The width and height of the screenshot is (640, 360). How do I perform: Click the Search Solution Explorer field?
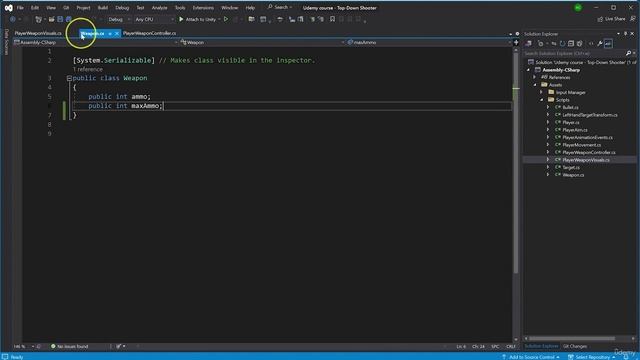[x=573, y=53]
